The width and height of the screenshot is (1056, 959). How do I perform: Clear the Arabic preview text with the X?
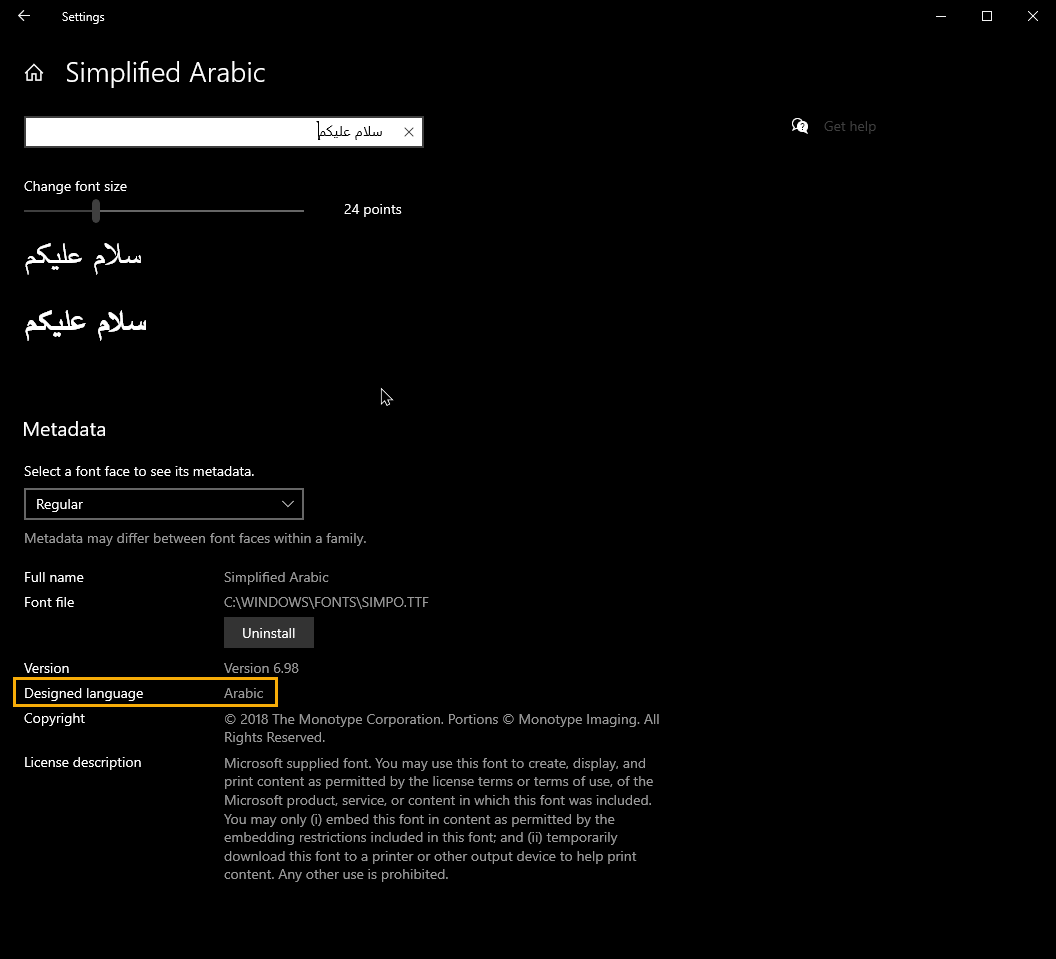(x=408, y=131)
